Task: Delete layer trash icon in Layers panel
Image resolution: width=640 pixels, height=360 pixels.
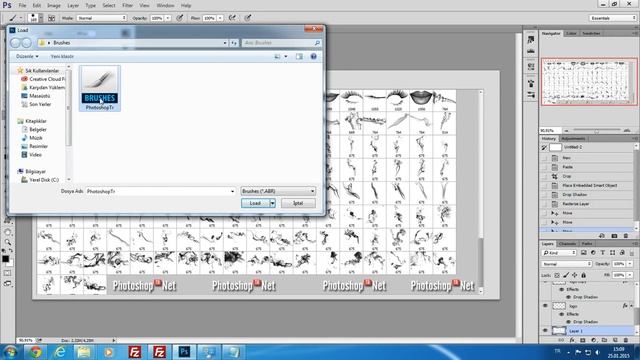Action: [x=626, y=340]
